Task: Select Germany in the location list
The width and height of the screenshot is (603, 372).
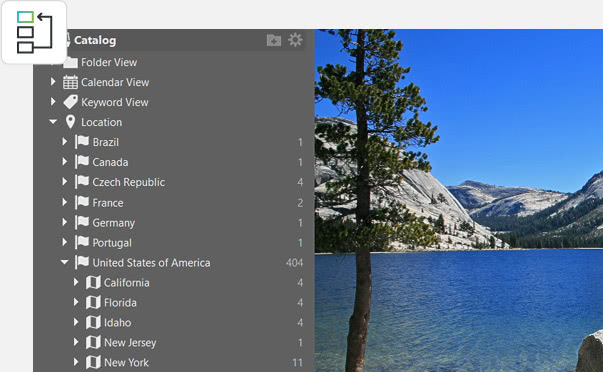Action: 114,223
